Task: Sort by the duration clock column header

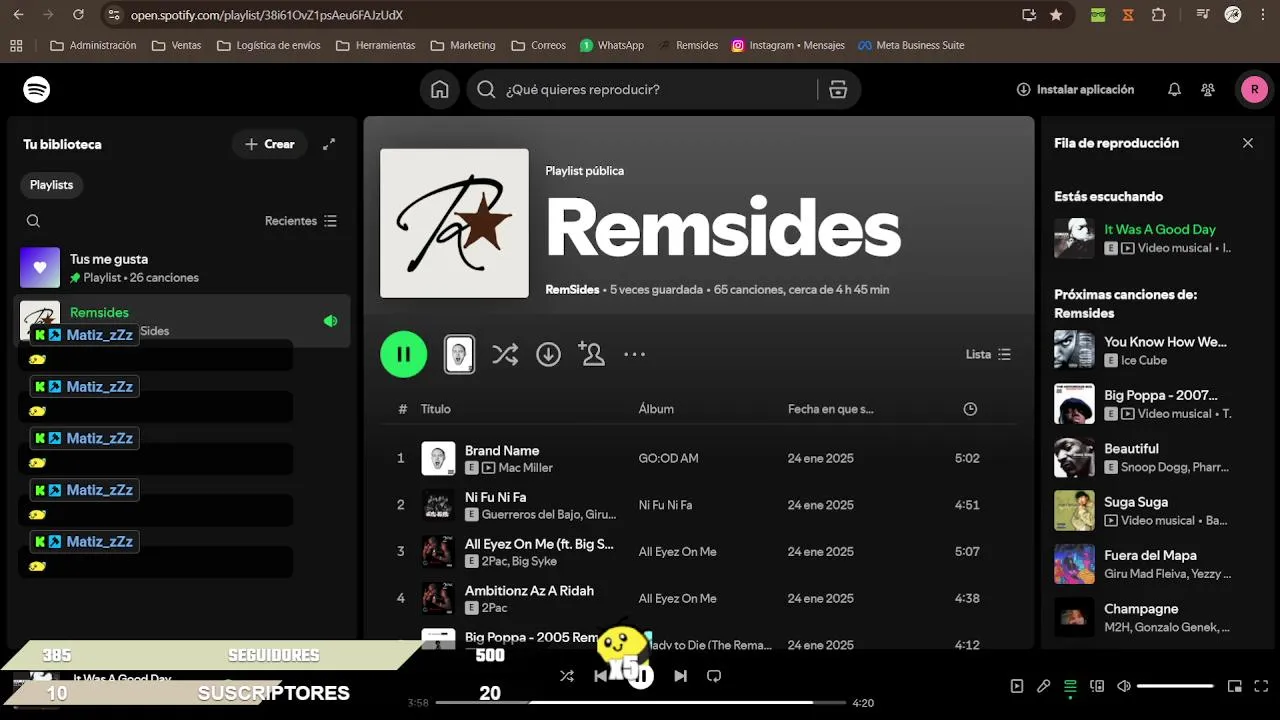Action: point(970,409)
